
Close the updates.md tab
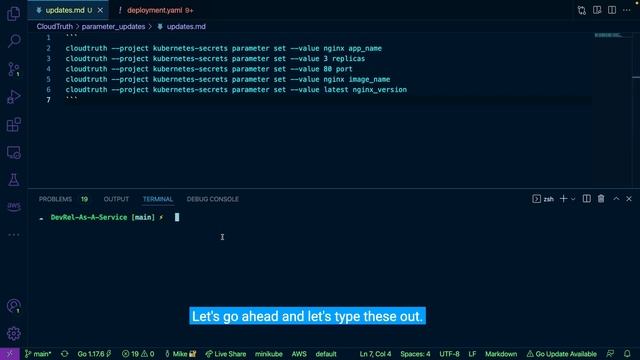[x=100, y=10]
